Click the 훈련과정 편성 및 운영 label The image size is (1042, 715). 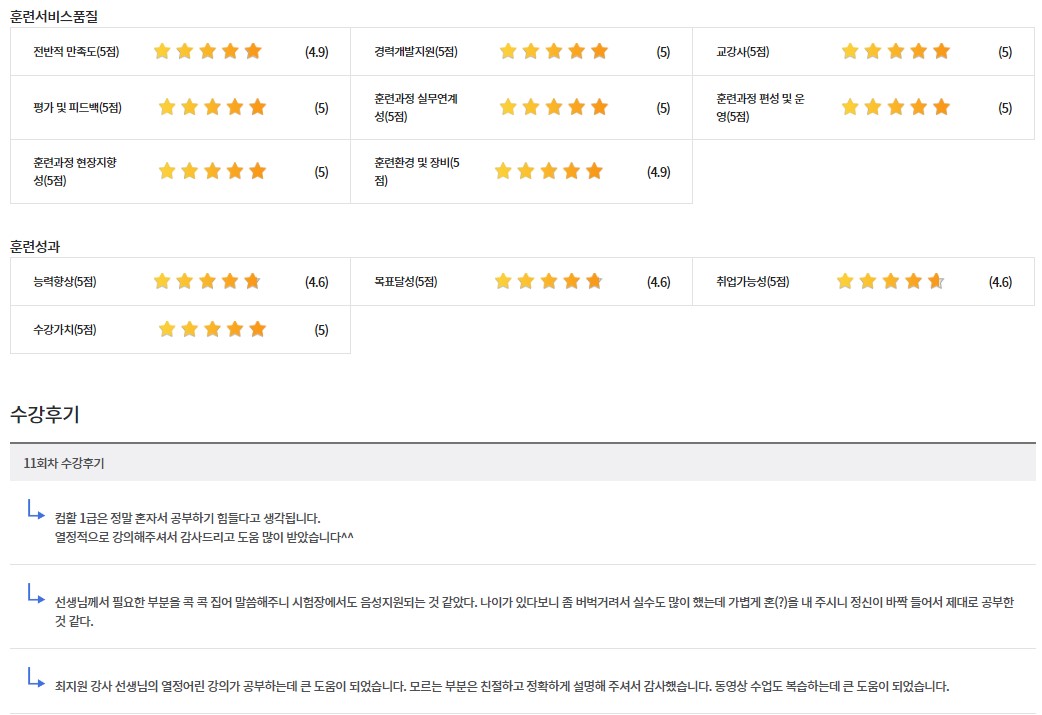click(760, 107)
